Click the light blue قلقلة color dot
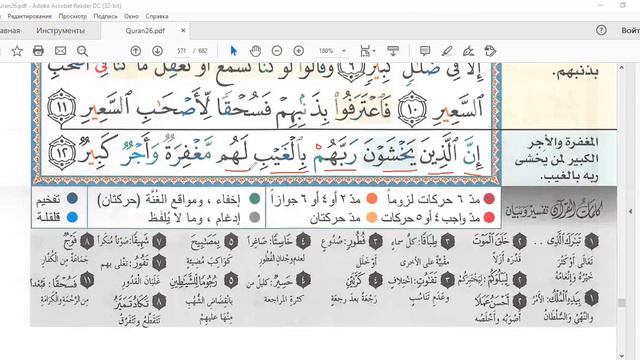This screenshot has height=360, width=640. [x=72, y=217]
